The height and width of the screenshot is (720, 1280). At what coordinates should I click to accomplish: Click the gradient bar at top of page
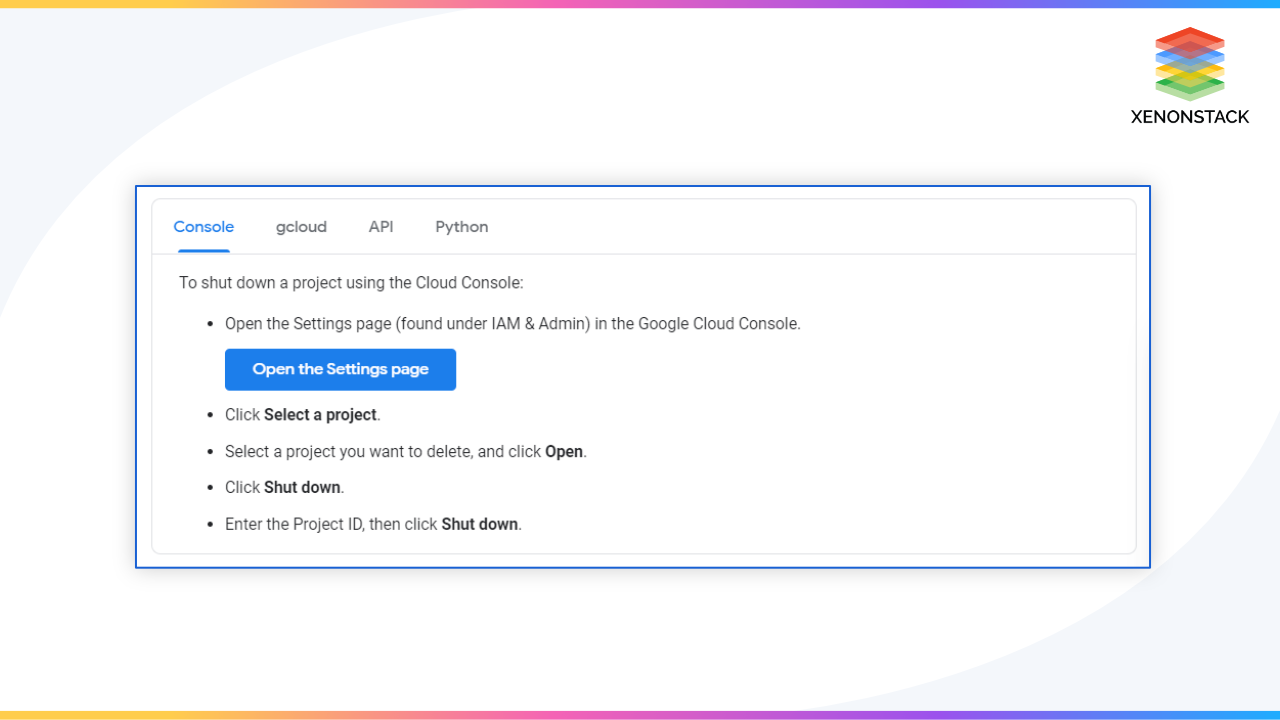(640, 4)
